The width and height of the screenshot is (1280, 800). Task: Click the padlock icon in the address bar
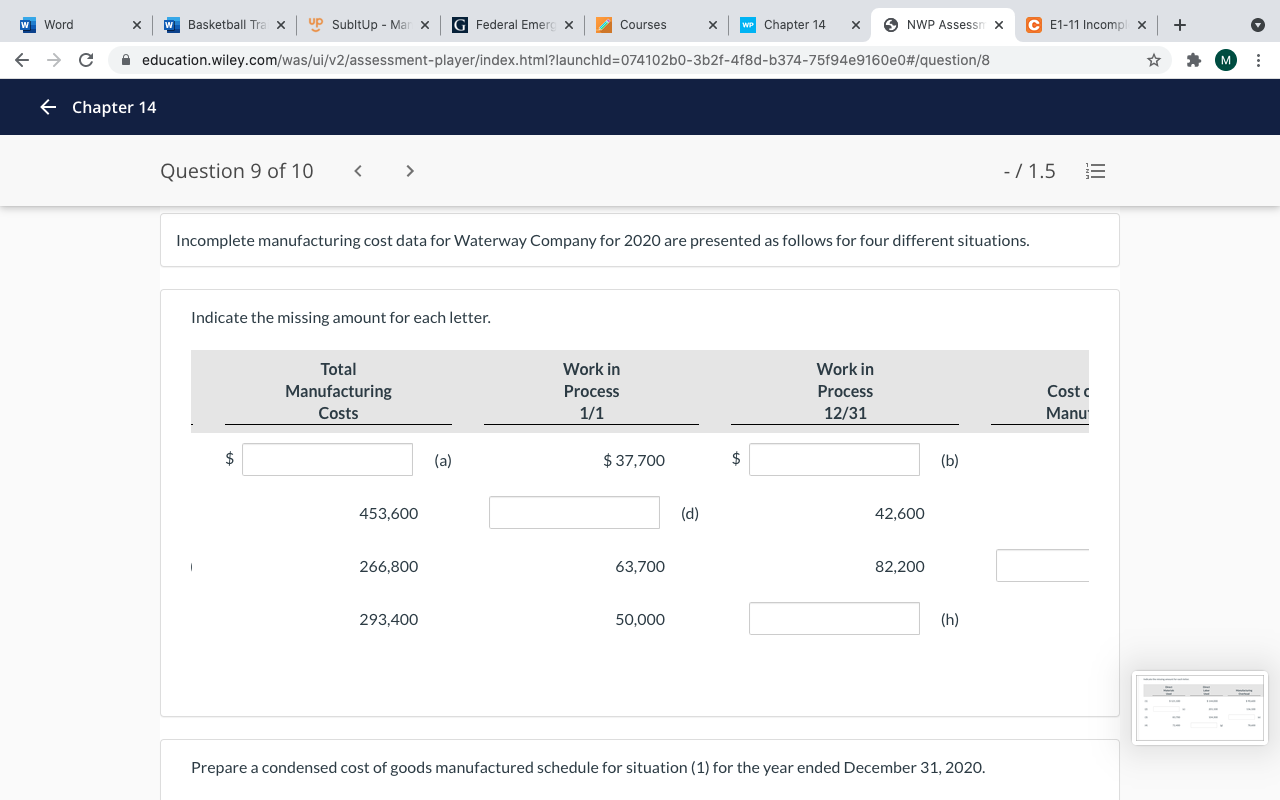126,59
